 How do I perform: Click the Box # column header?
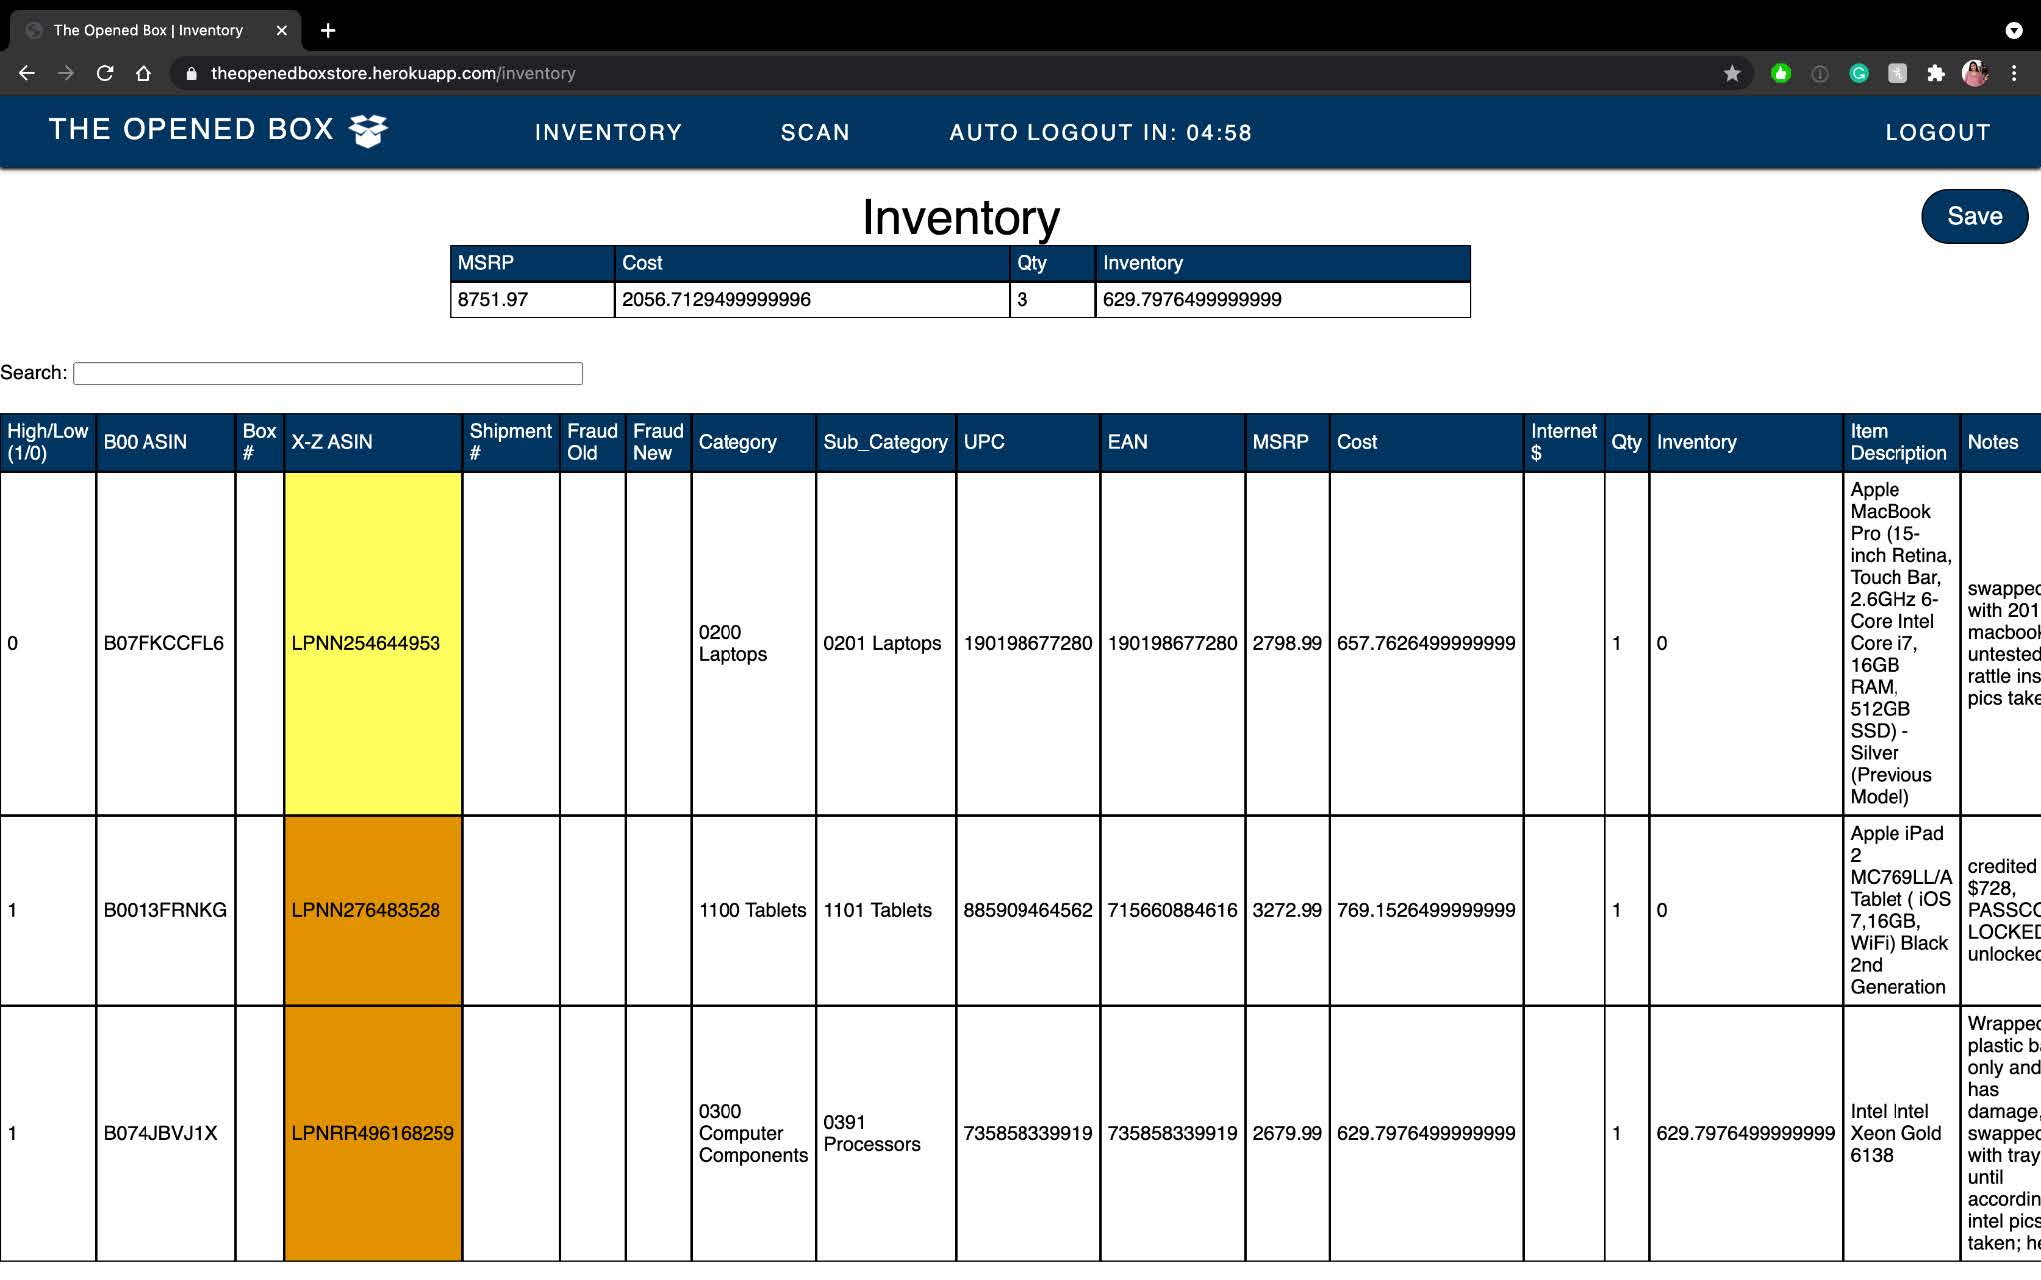(x=259, y=442)
